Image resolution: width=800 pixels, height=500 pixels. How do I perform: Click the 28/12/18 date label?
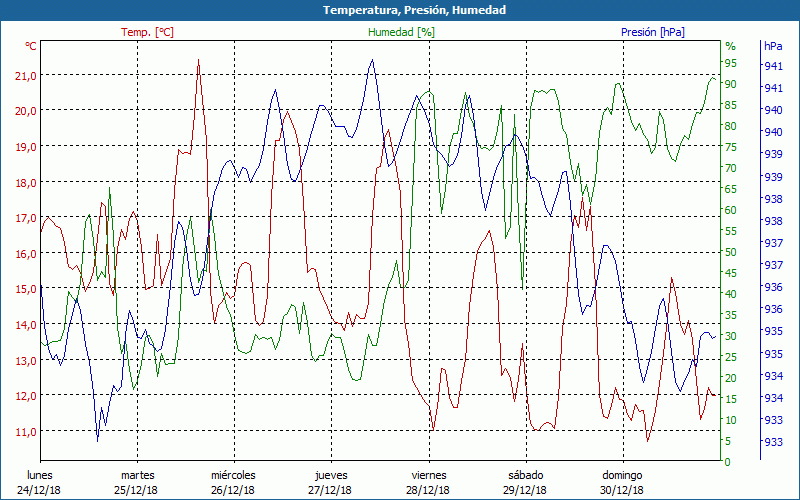428,490
